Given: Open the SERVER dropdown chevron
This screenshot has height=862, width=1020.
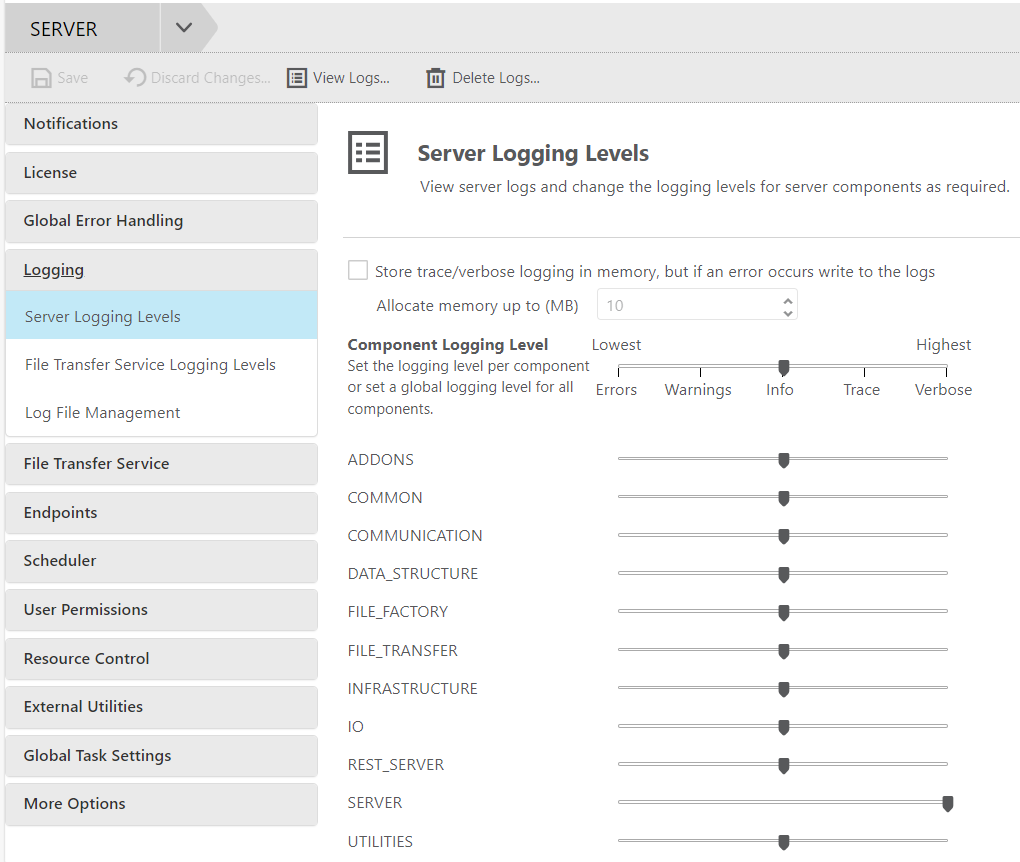Looking at the screenshot, I should tap(183, 28).
